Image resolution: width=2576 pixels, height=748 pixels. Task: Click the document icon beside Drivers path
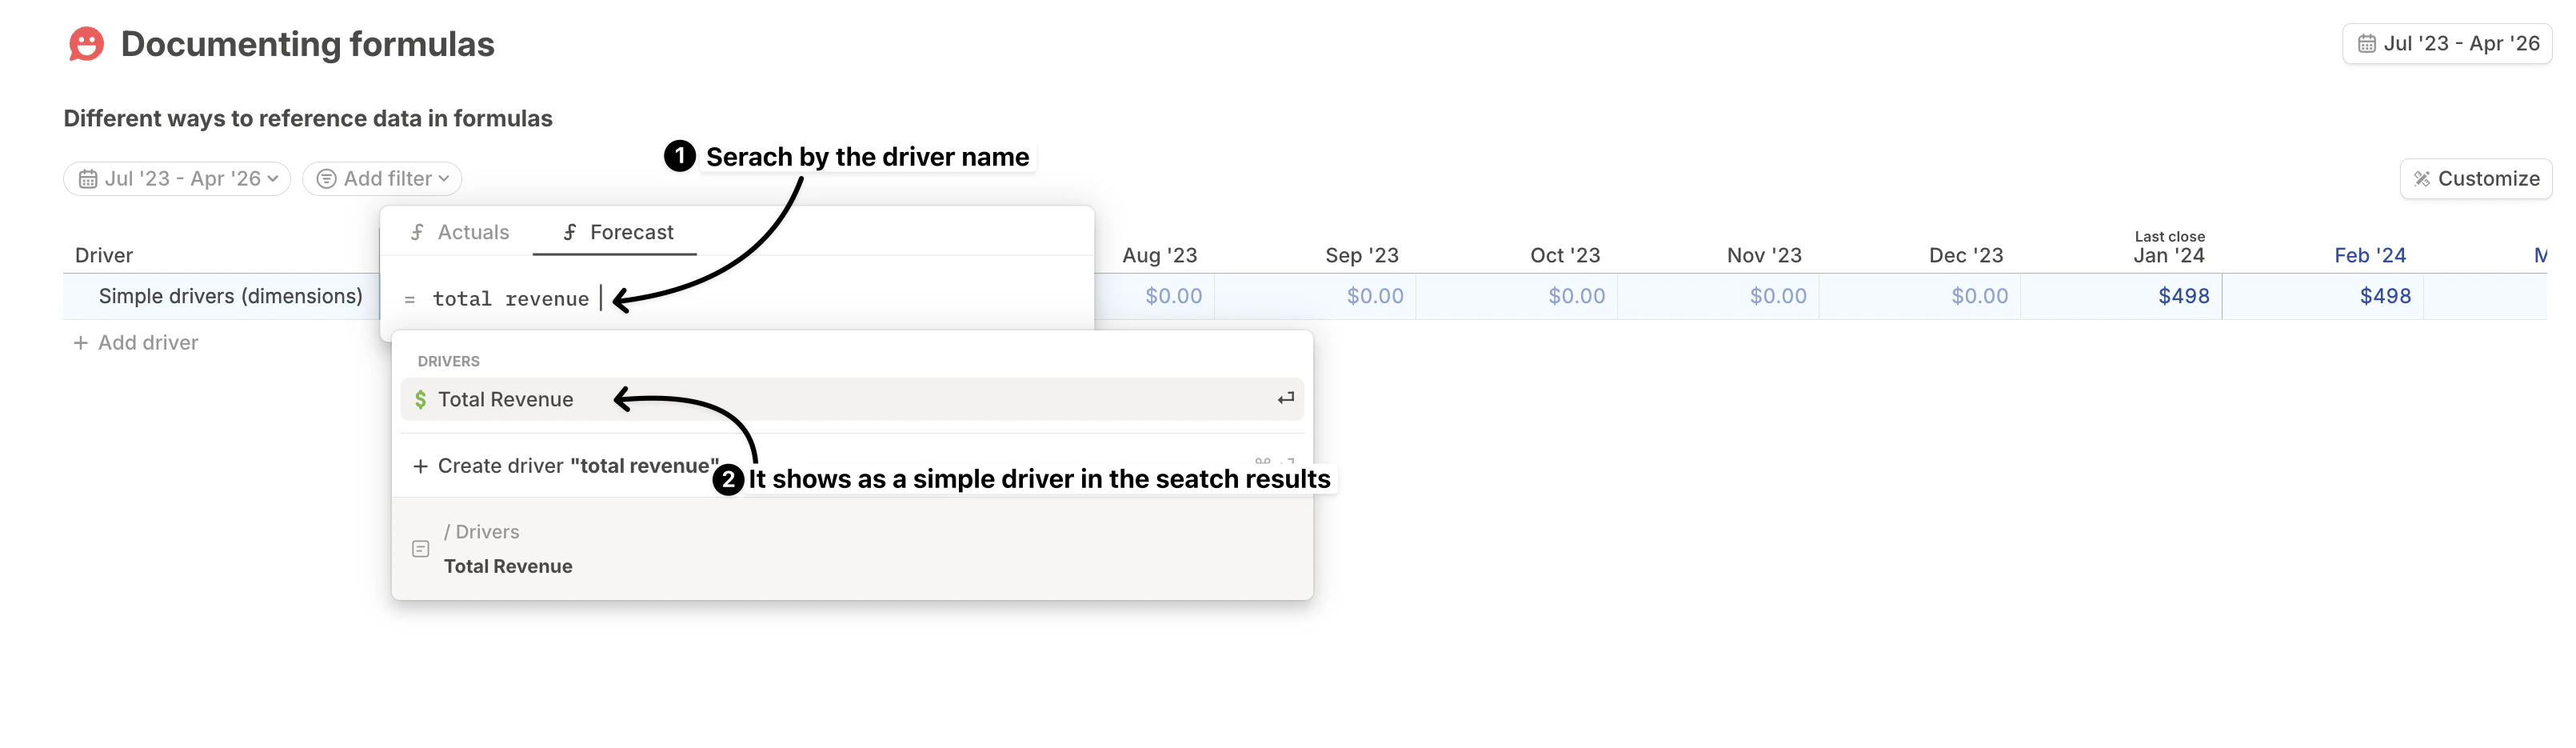tap(420, 549)
